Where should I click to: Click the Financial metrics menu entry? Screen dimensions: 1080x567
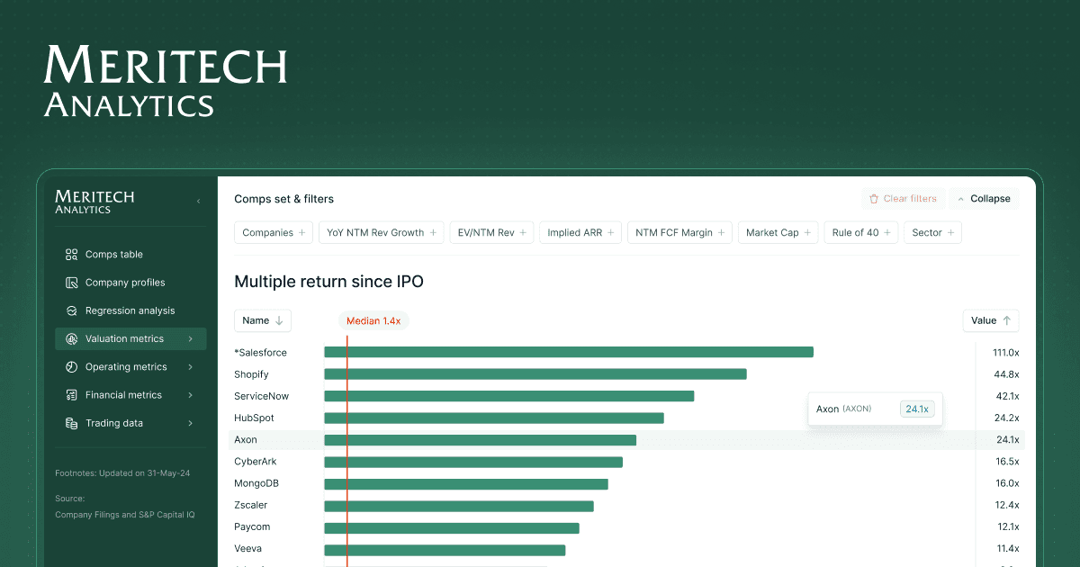point(131,395)
